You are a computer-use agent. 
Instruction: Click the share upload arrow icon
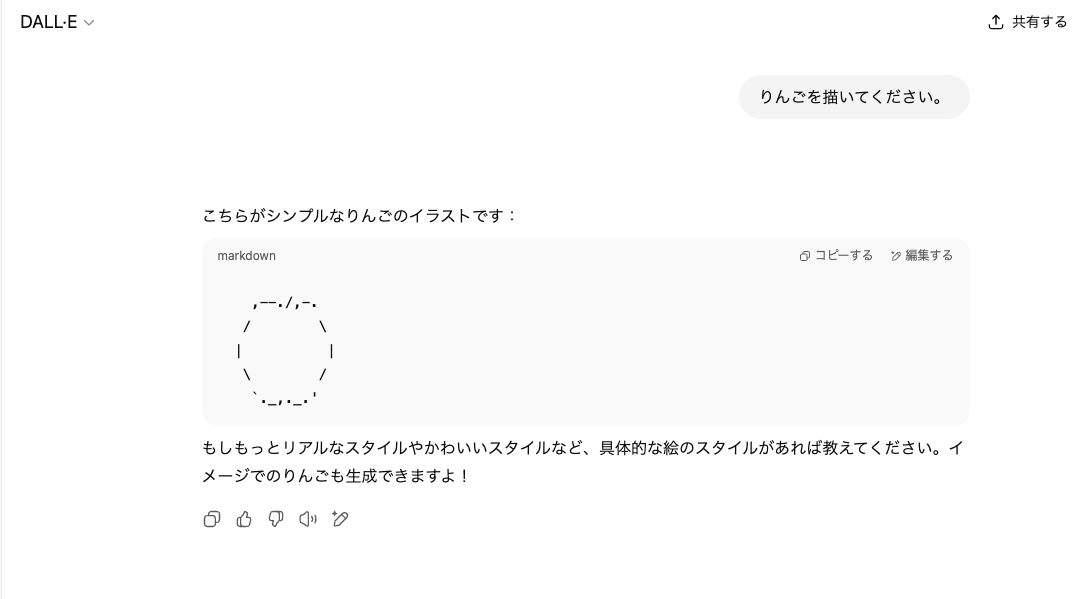[996, 22]
